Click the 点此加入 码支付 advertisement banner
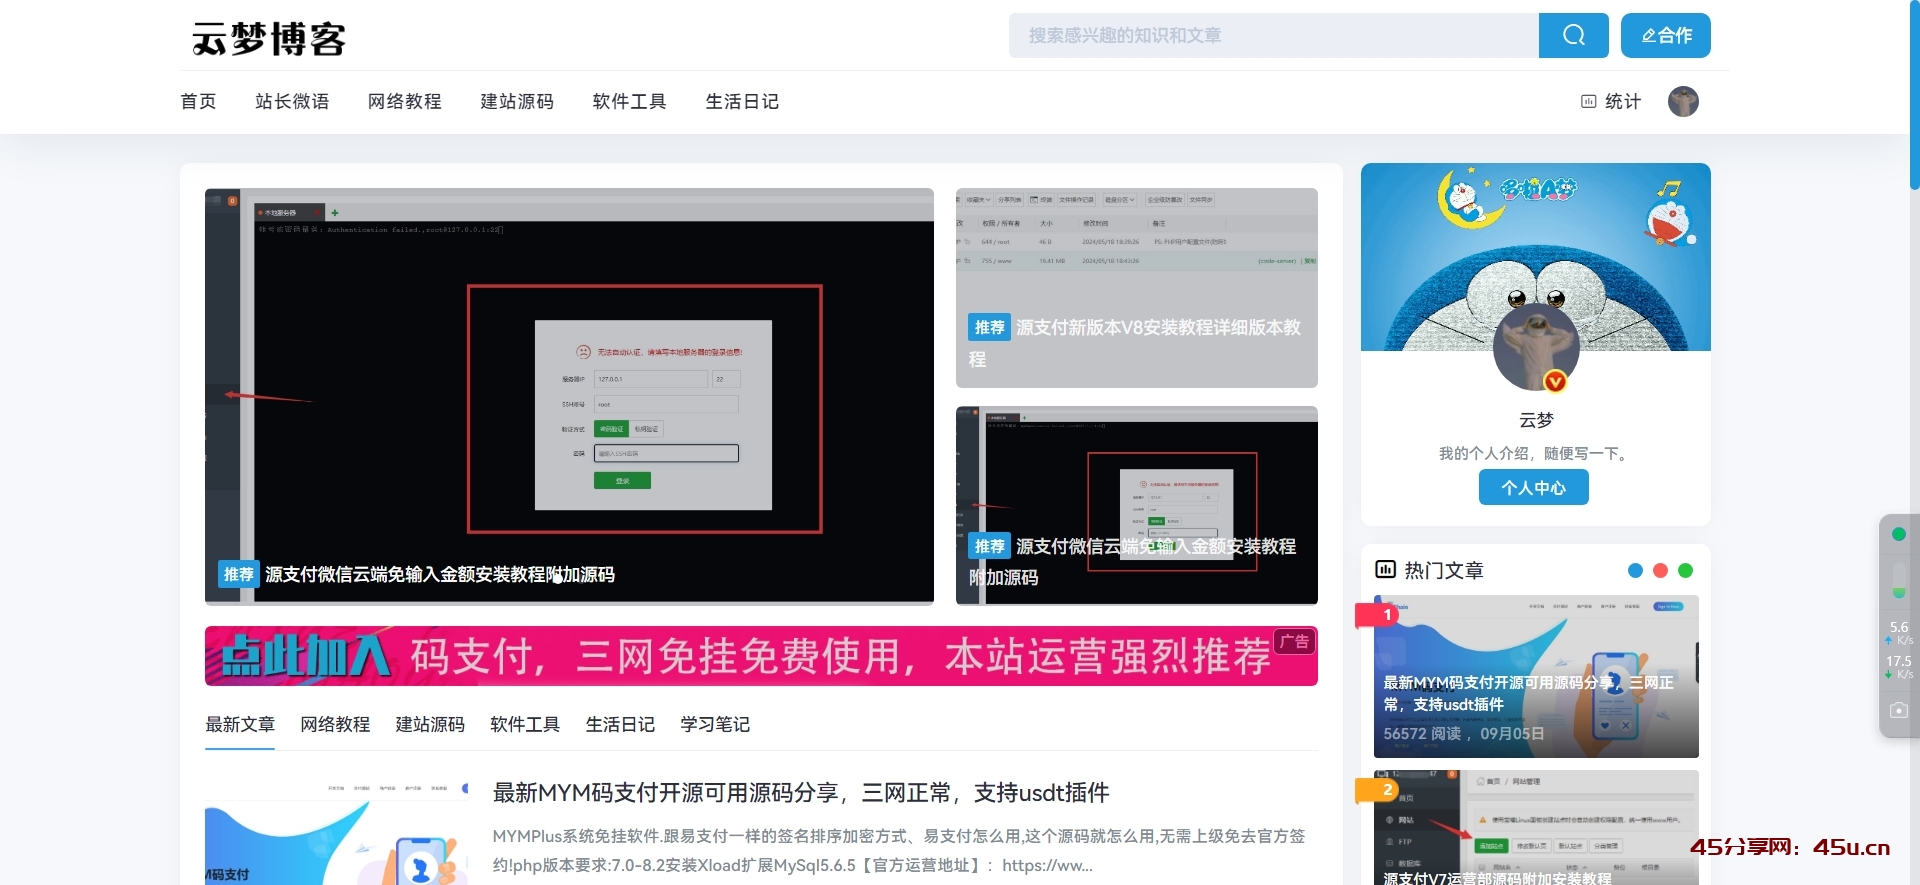Screen dimensions: 1920x885 click(761, 656)
